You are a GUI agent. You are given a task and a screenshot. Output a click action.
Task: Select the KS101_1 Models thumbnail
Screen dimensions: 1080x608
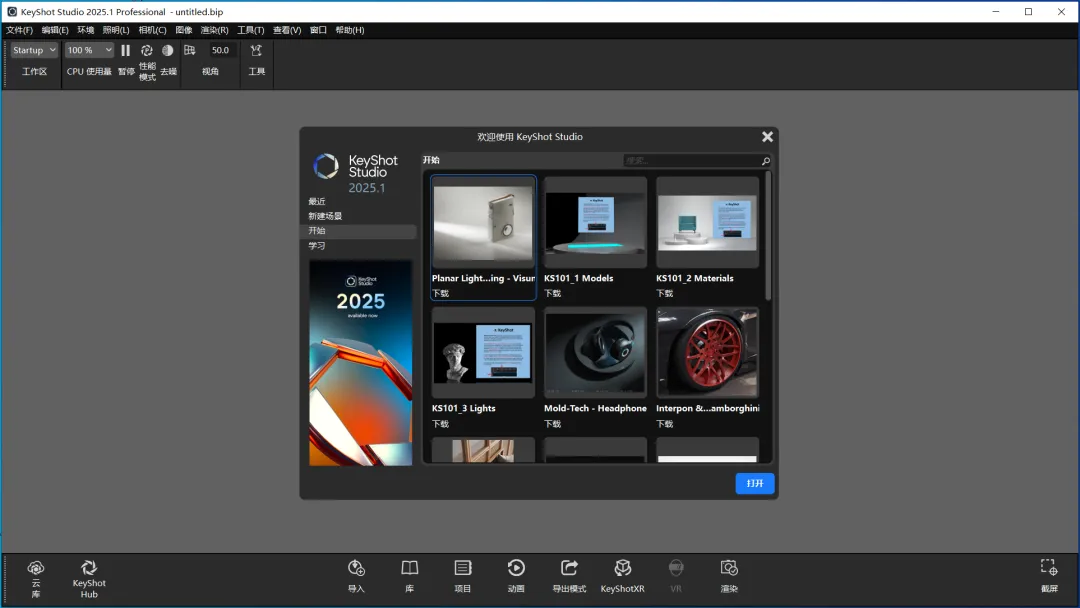595,222
